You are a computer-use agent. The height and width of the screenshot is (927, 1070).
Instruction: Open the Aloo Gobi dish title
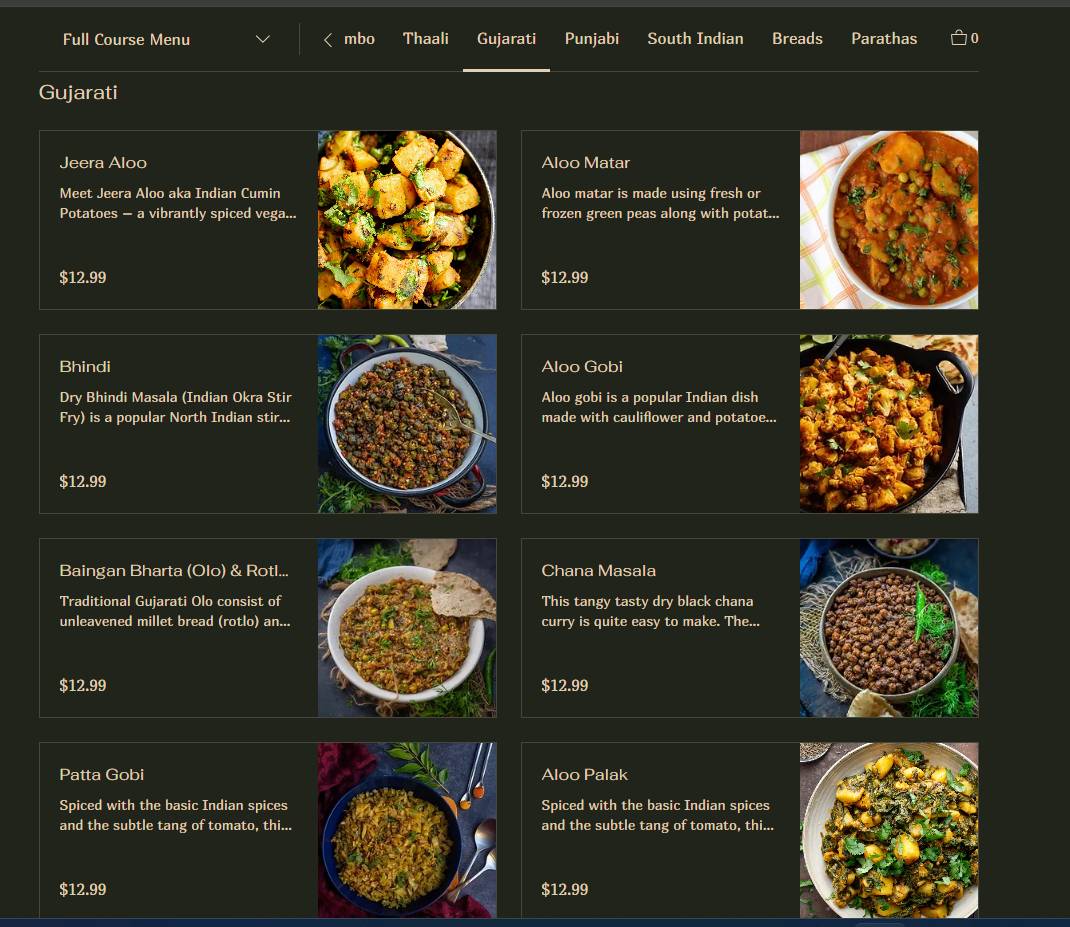coord(582,367)
